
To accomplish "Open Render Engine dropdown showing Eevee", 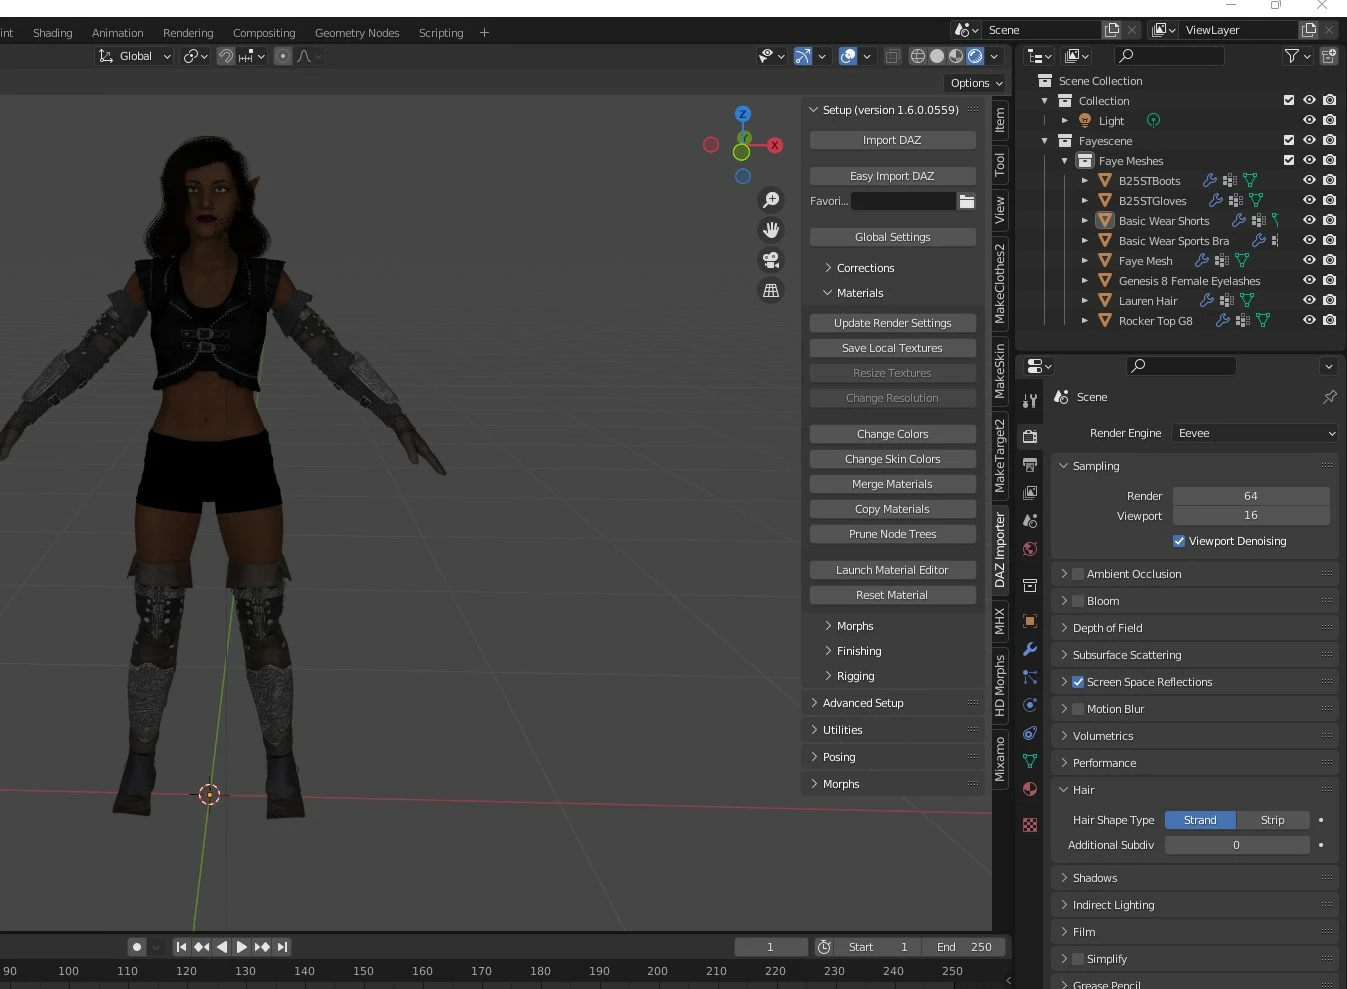I will pos(1255,433).
